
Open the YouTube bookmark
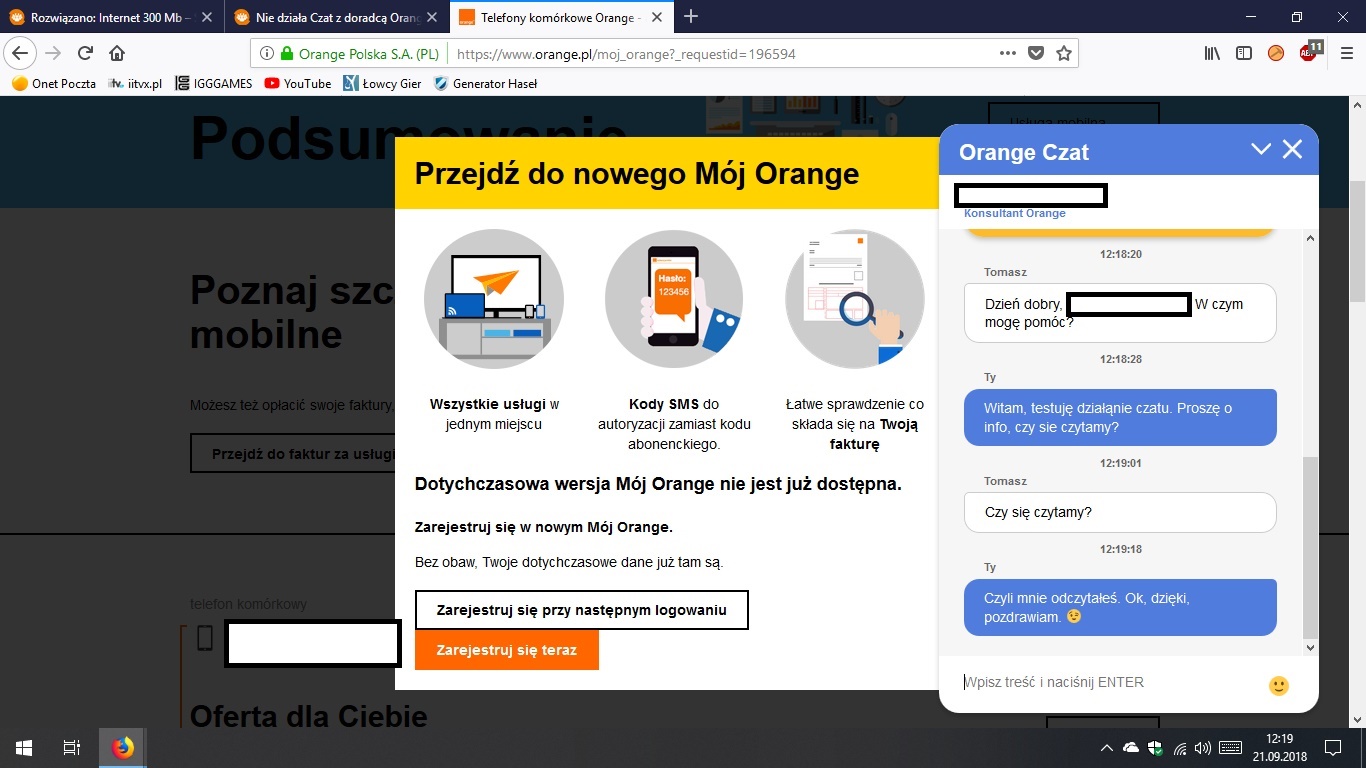tap(298, 84)
